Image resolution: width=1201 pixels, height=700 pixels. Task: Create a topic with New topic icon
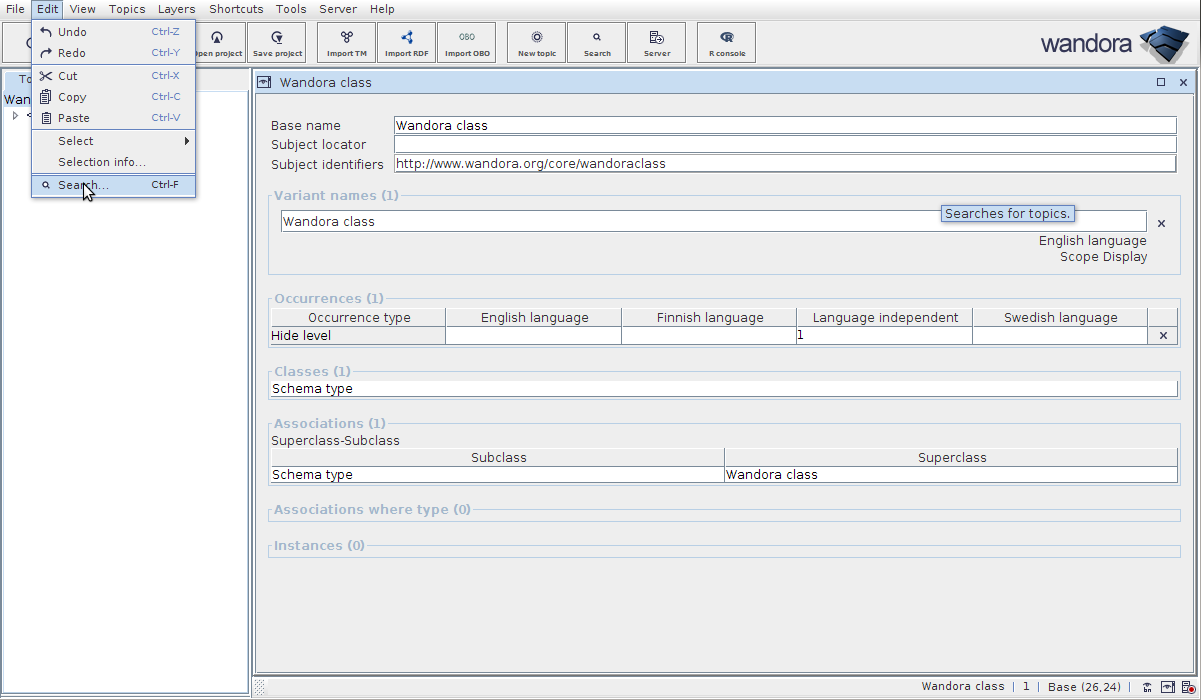pos(537,42)
